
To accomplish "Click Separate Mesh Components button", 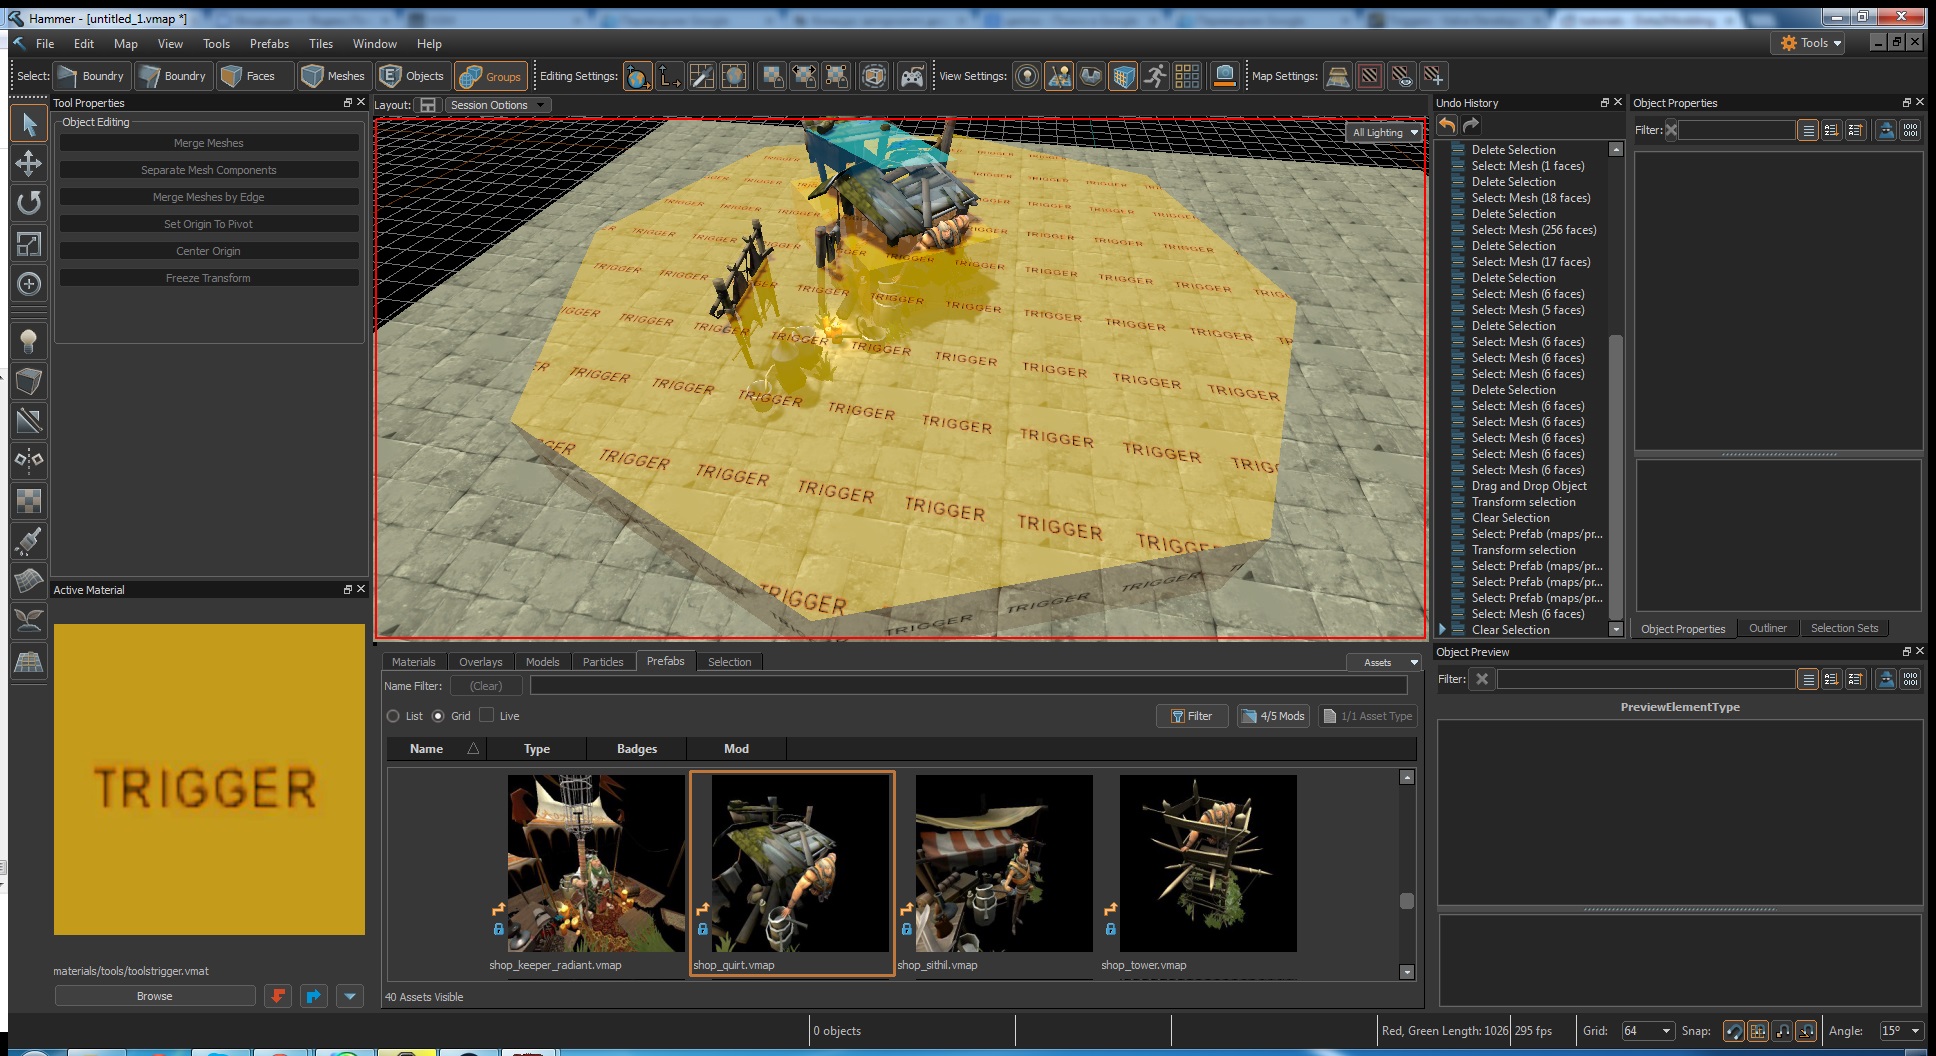I will 208,170.
